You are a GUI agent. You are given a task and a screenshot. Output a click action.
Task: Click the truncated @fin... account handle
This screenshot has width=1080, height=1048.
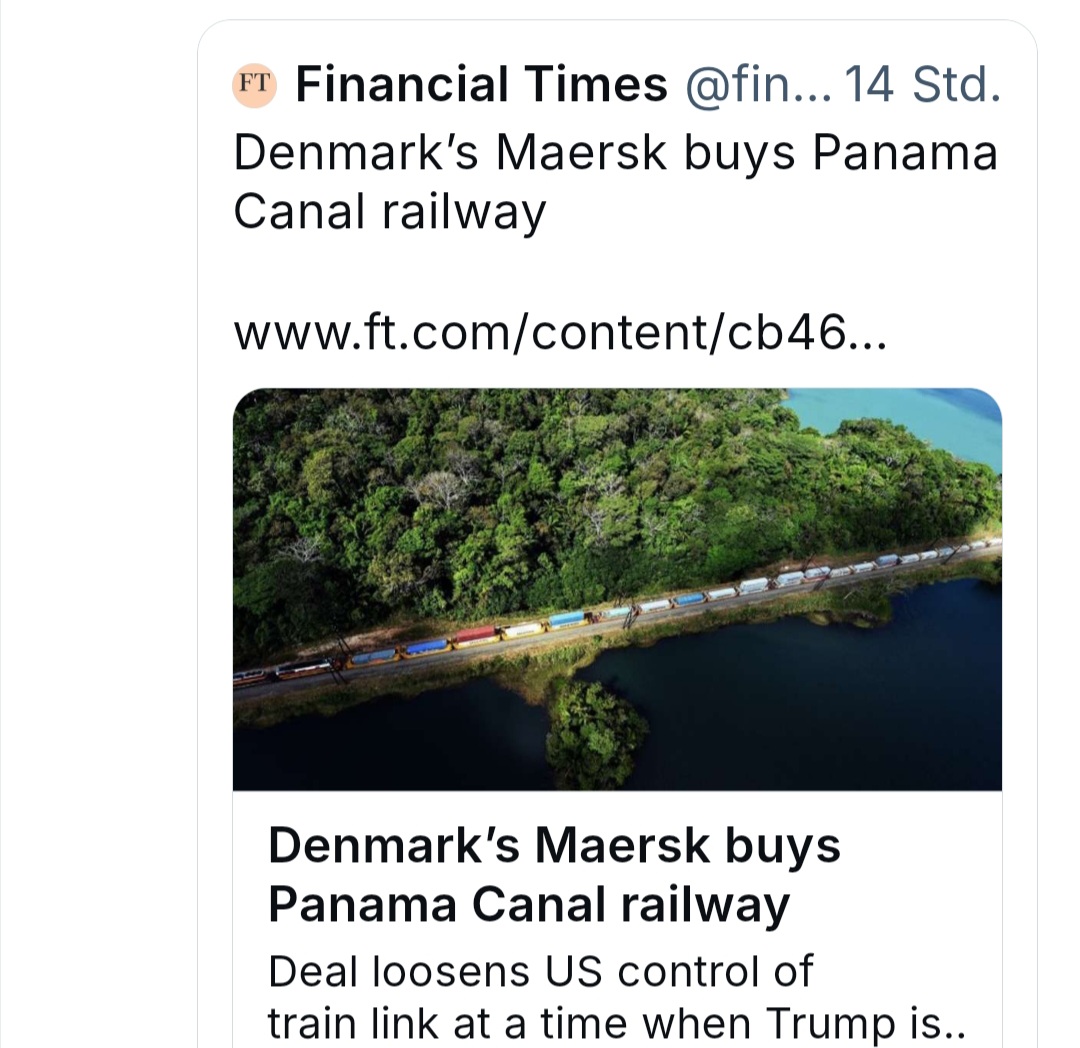(759, 85)
